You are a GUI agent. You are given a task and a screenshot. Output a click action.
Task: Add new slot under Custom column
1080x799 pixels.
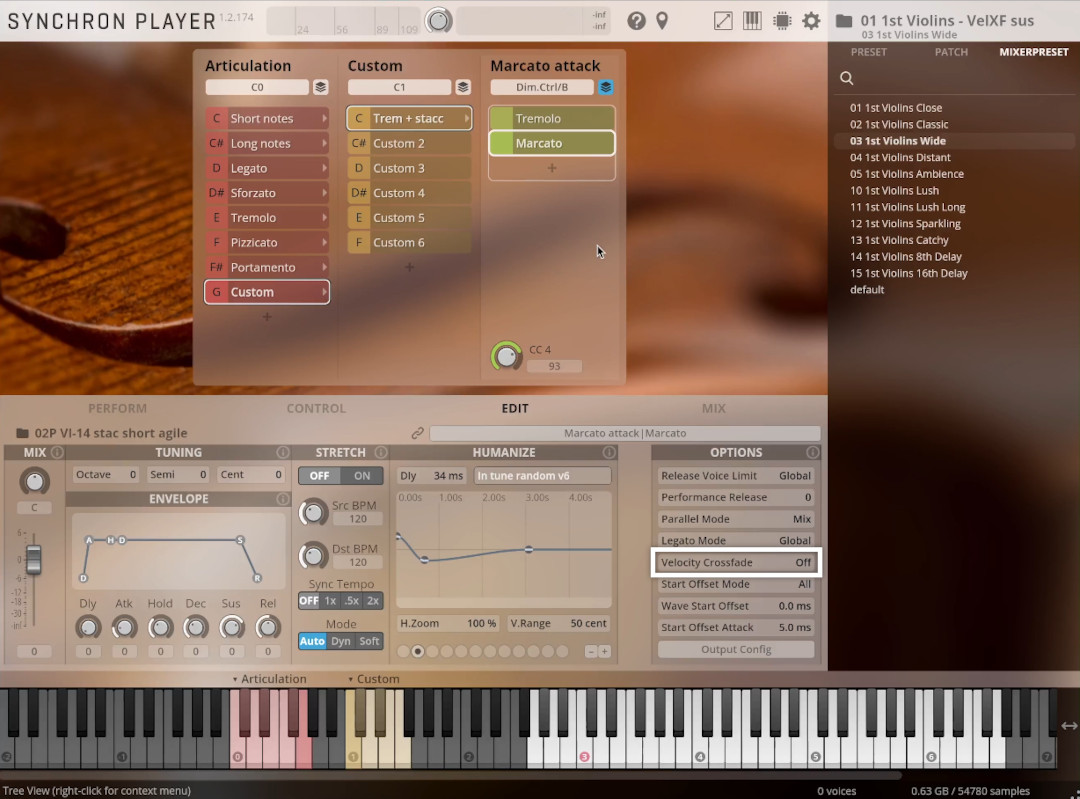(x=409, y=267)
